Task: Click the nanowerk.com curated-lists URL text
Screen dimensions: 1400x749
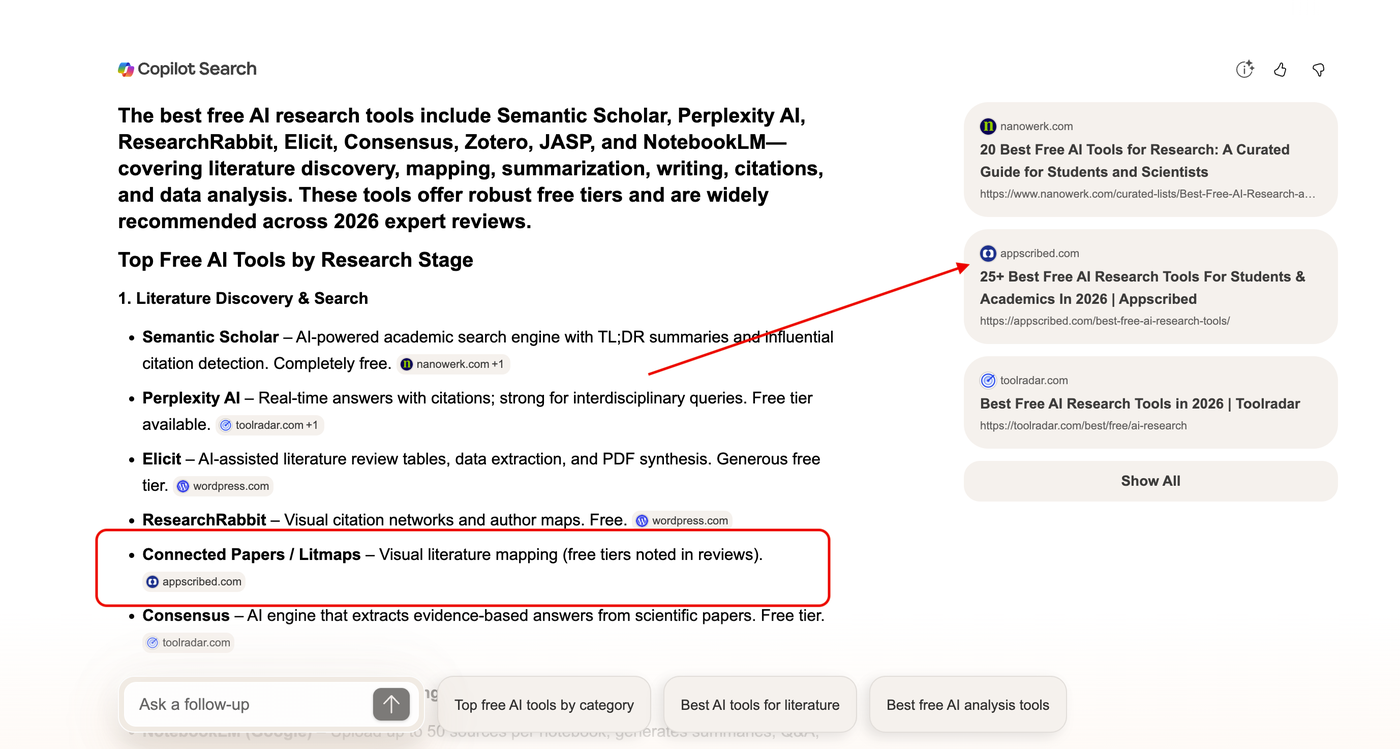Action: point(1148,194)
